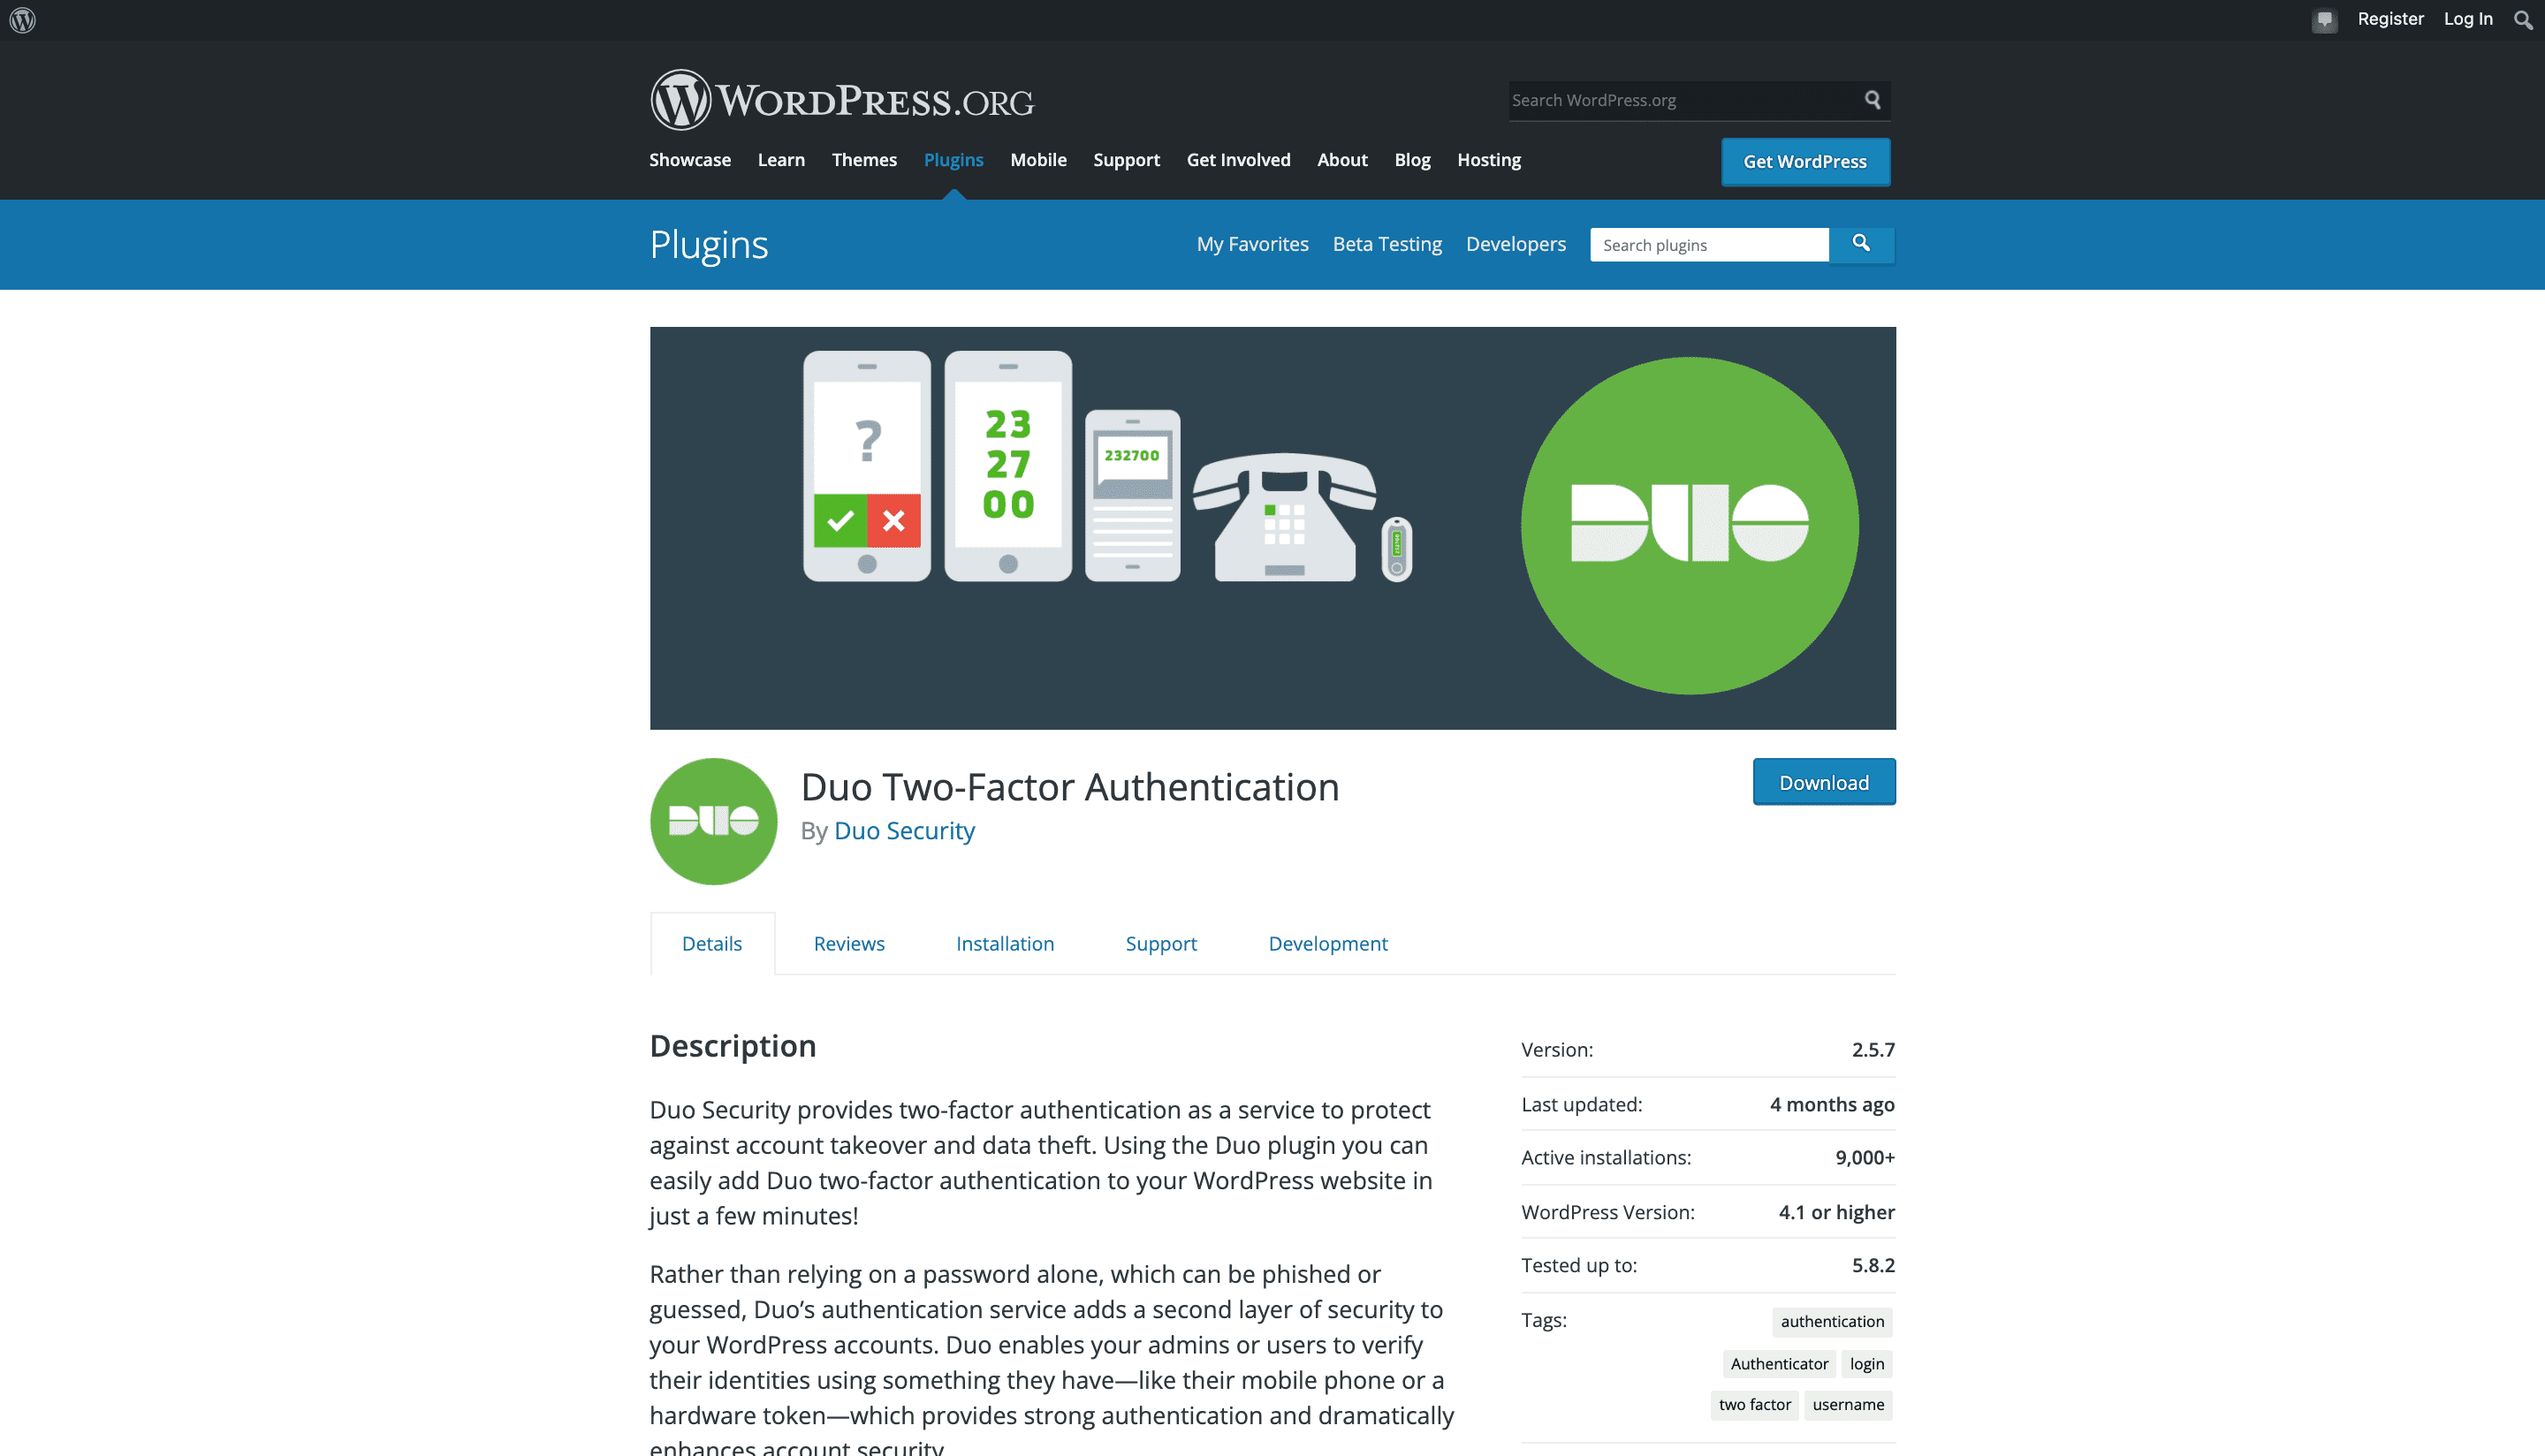This screenshot has width=2545, height=1456.
Task: Expand the Installation tab section
Action: (x=1005, y=944)
